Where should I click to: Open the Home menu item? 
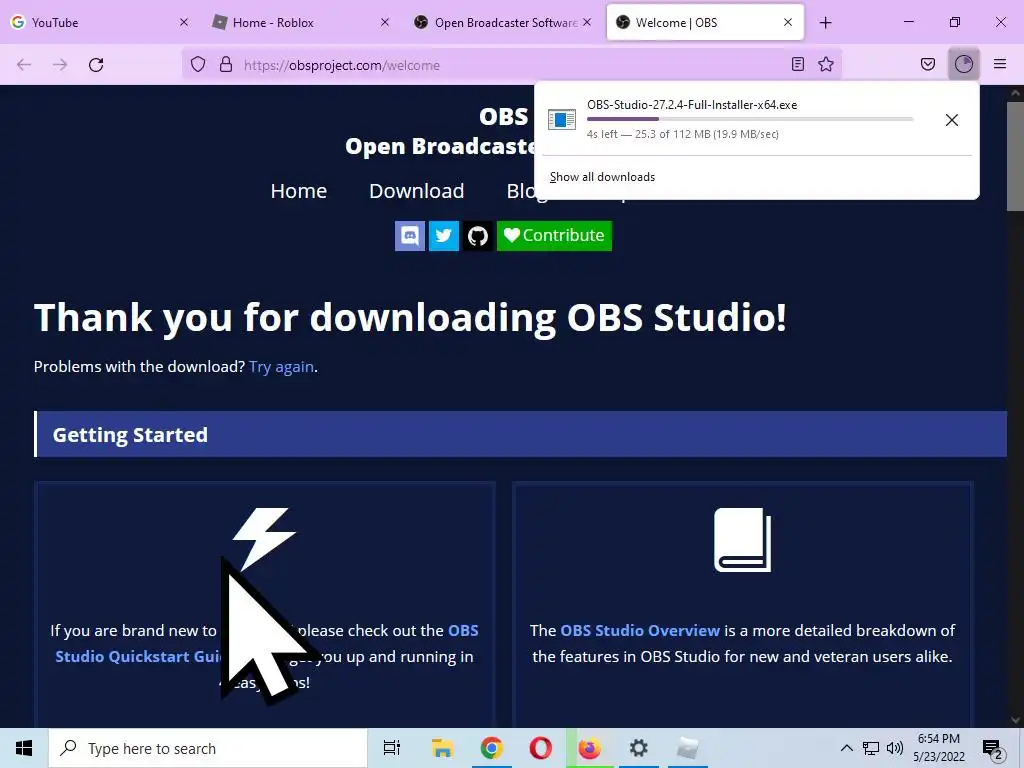coord(298,191)
